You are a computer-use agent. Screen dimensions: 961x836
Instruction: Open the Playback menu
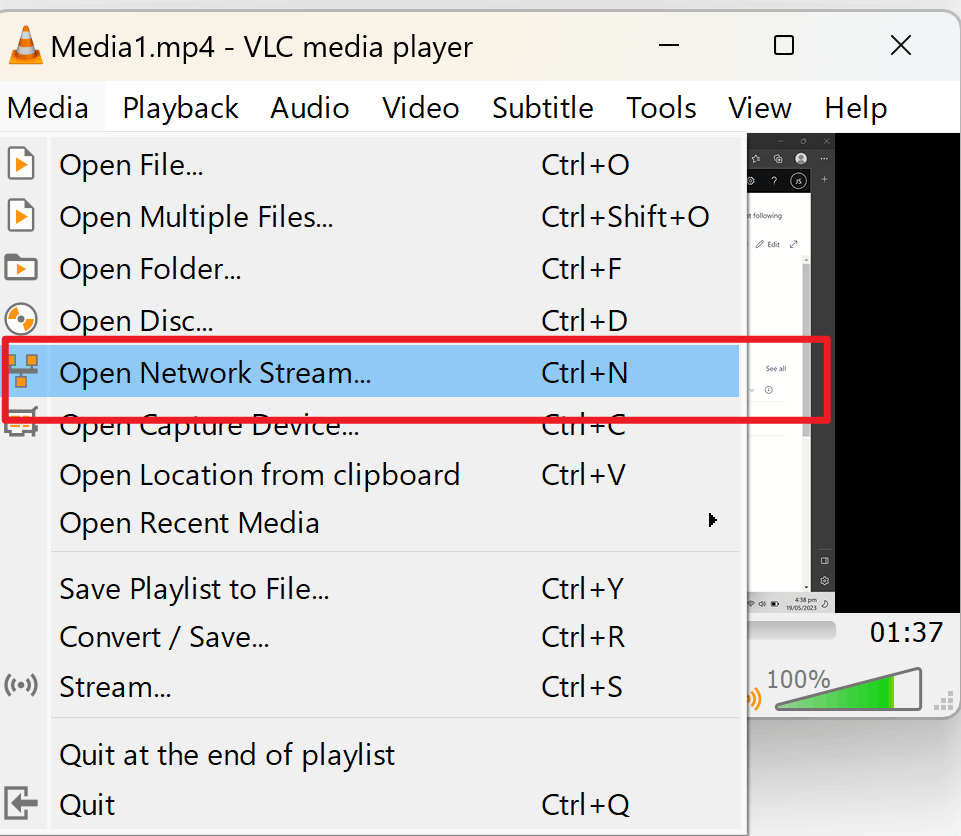tap(179, 107)
